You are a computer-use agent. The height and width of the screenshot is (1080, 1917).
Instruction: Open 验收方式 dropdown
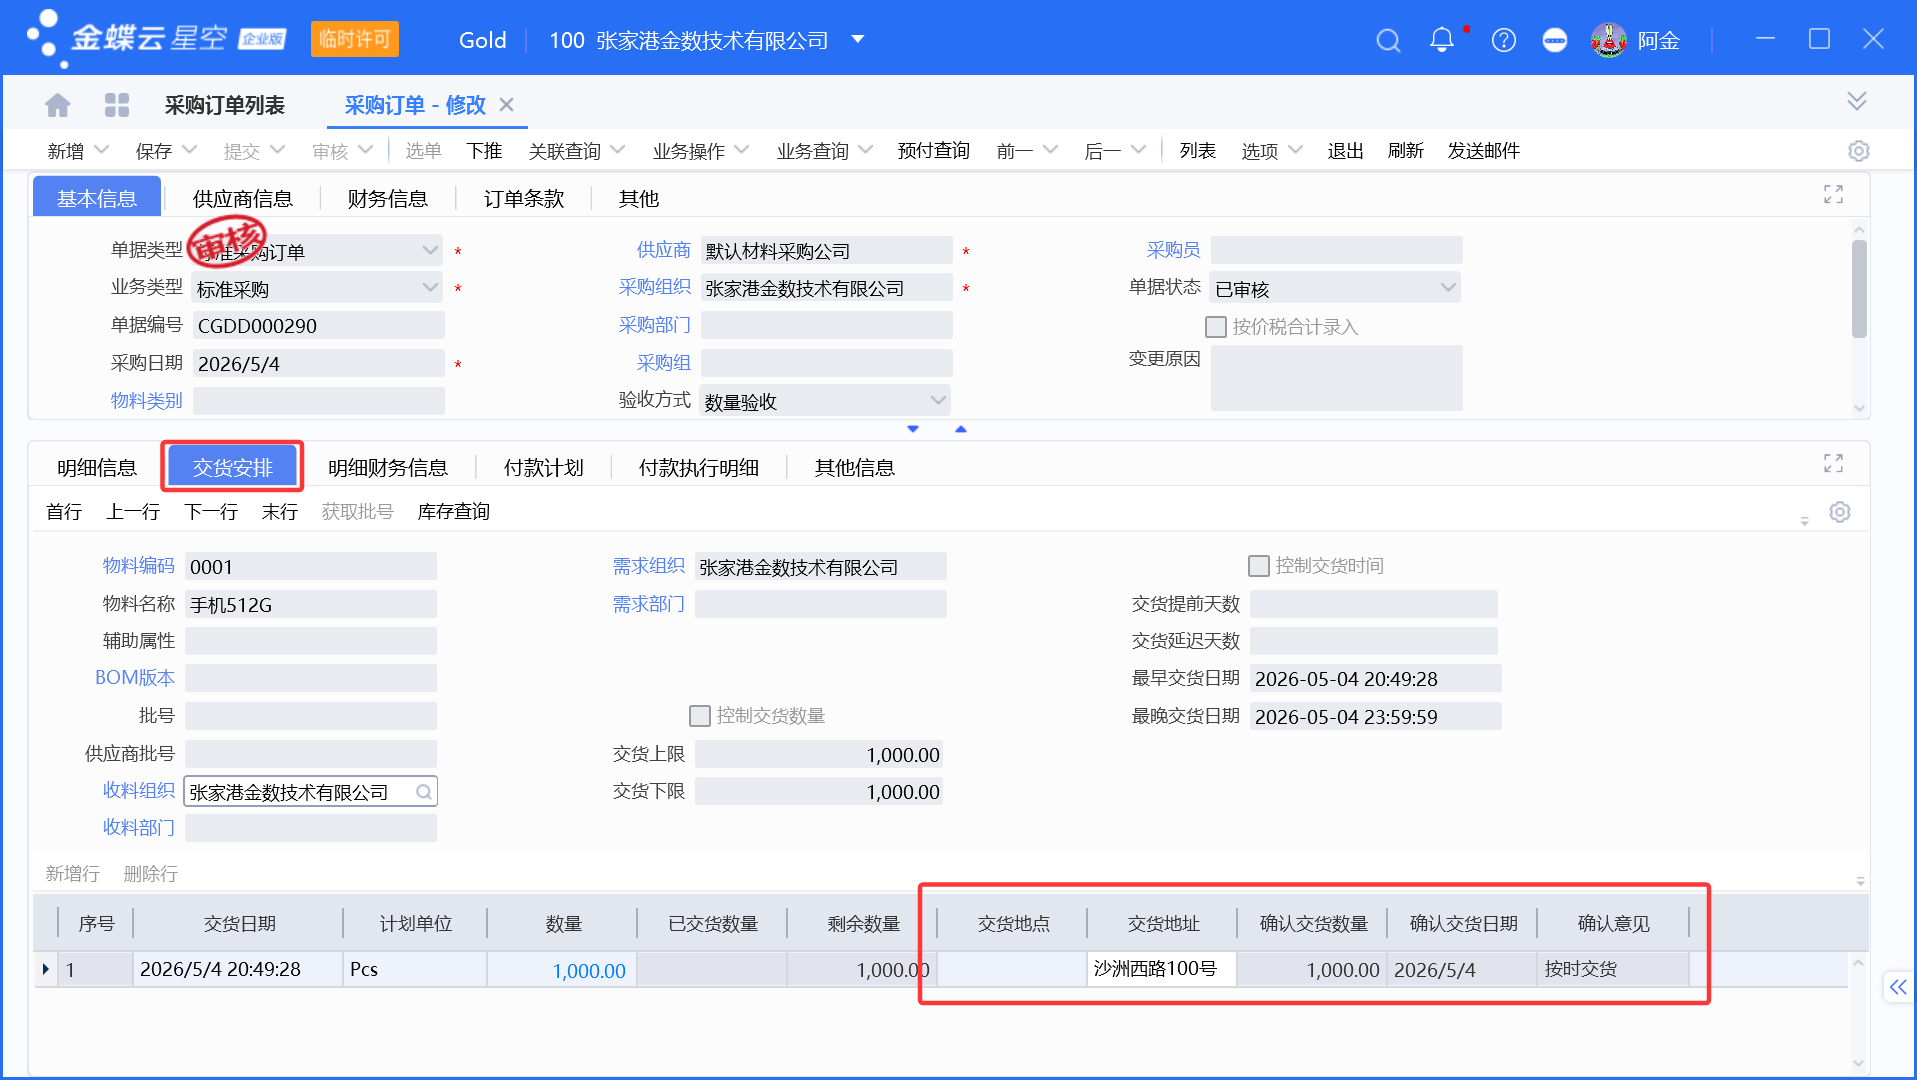pos(824,401)
